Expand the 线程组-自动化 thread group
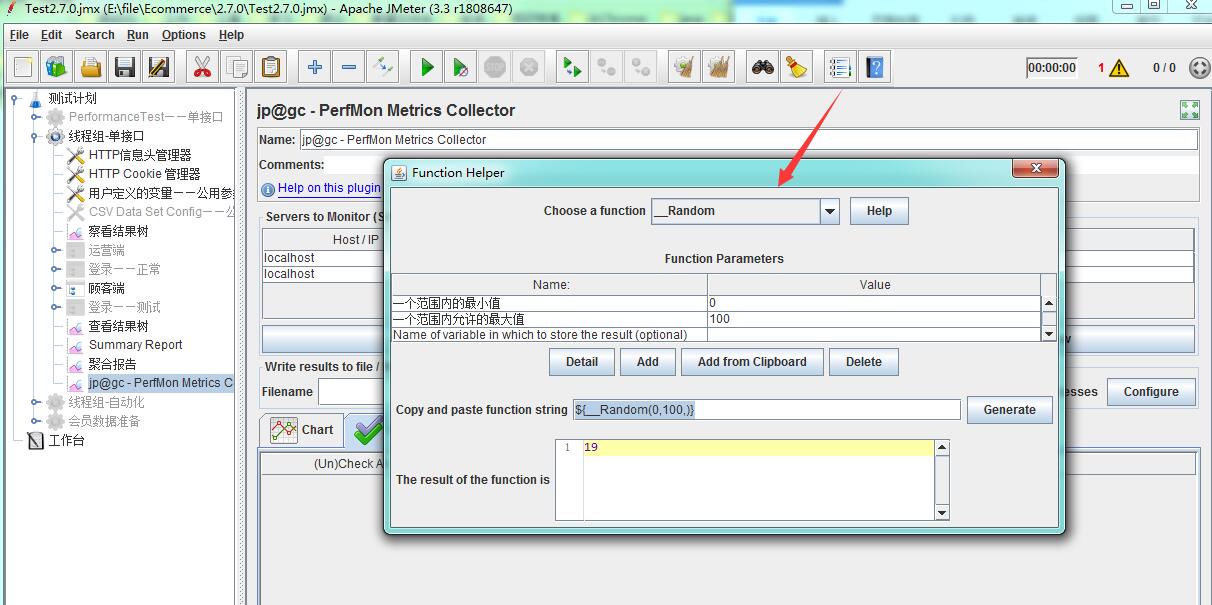 [x=35, y=402]
